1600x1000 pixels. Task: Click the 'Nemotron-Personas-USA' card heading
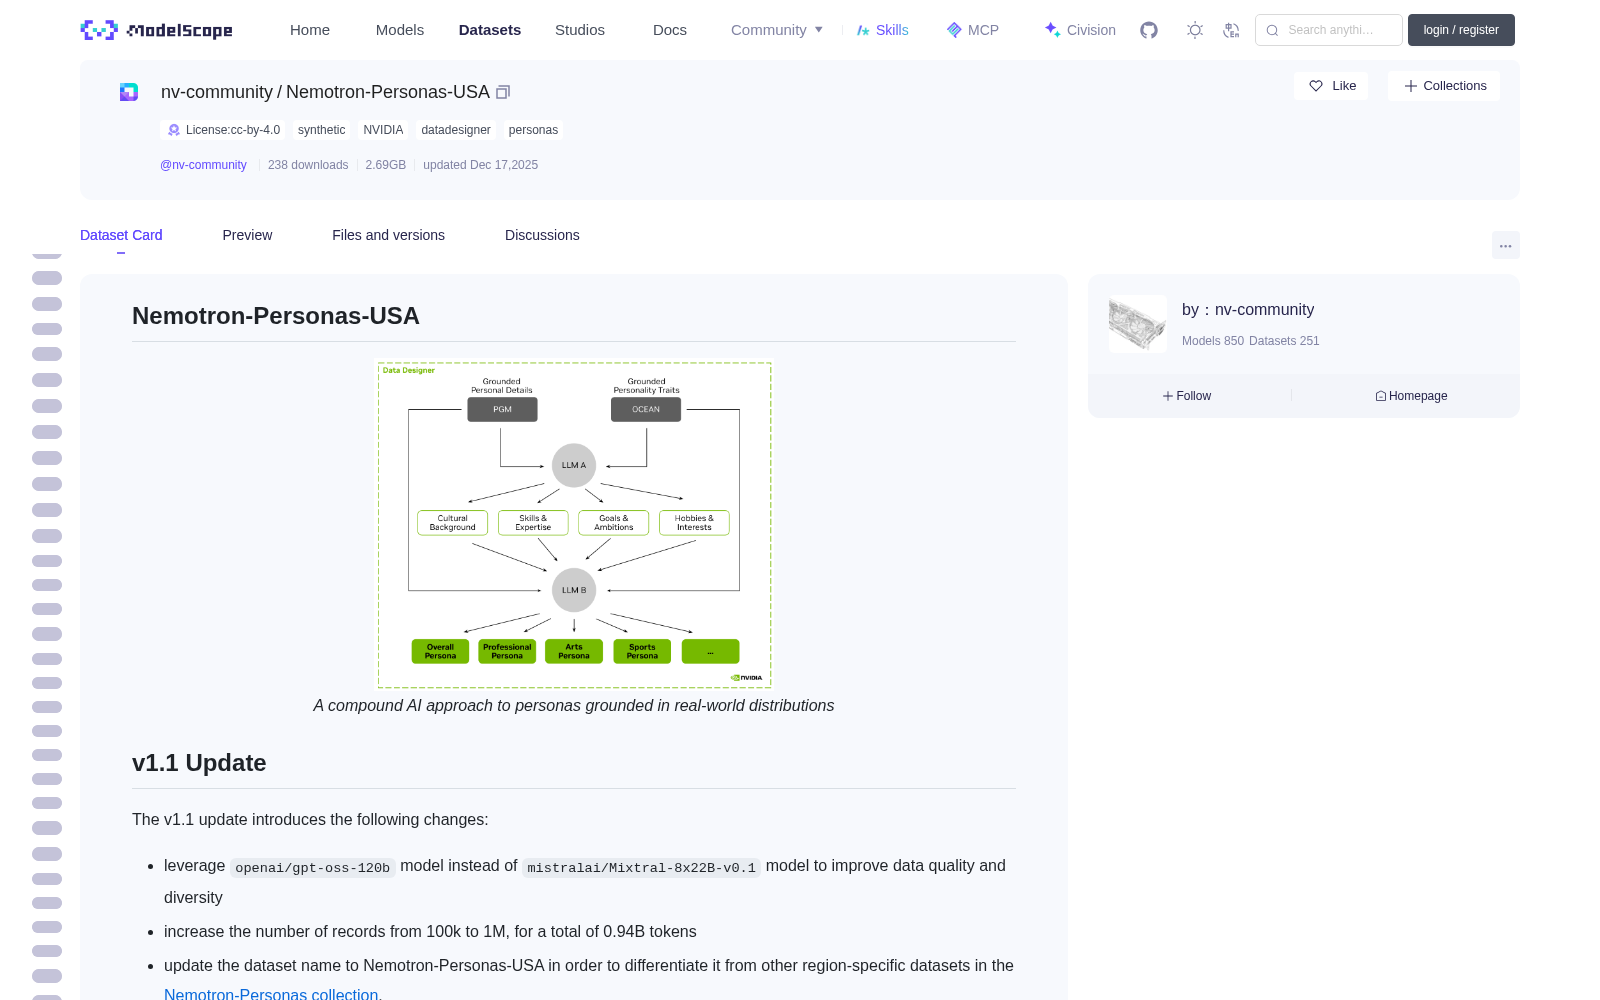[x=276, y=316]
